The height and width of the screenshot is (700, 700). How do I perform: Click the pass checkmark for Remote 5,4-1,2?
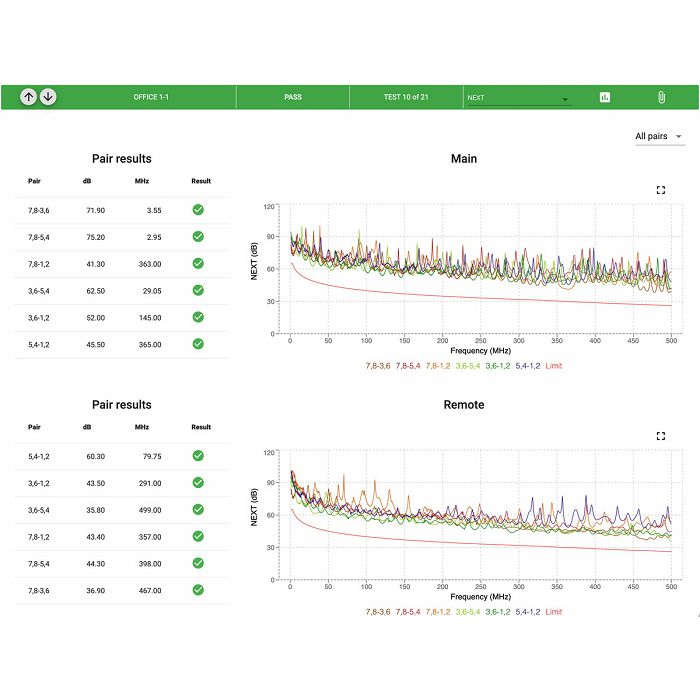tap(198, 456)
